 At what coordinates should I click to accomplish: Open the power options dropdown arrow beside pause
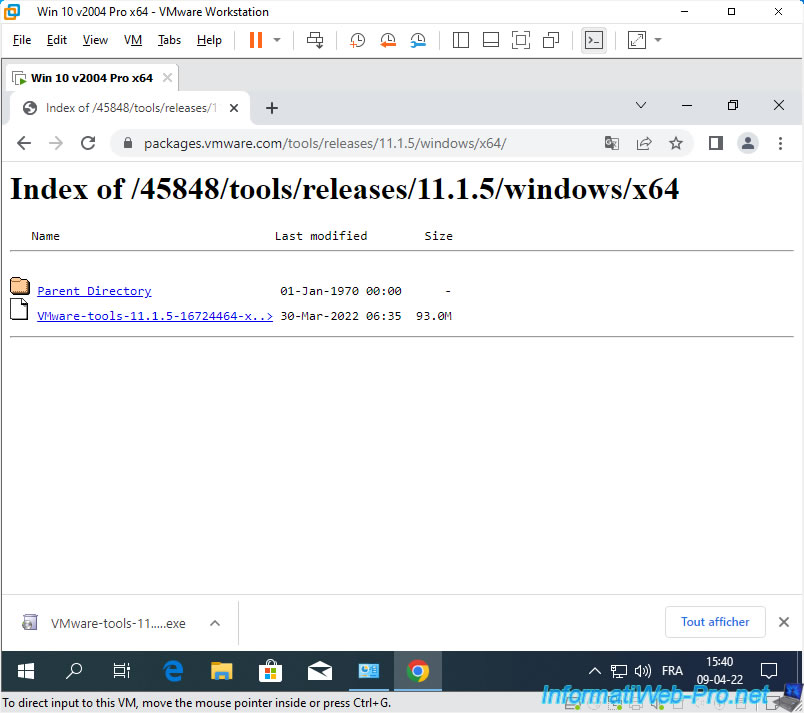[277, 40]
